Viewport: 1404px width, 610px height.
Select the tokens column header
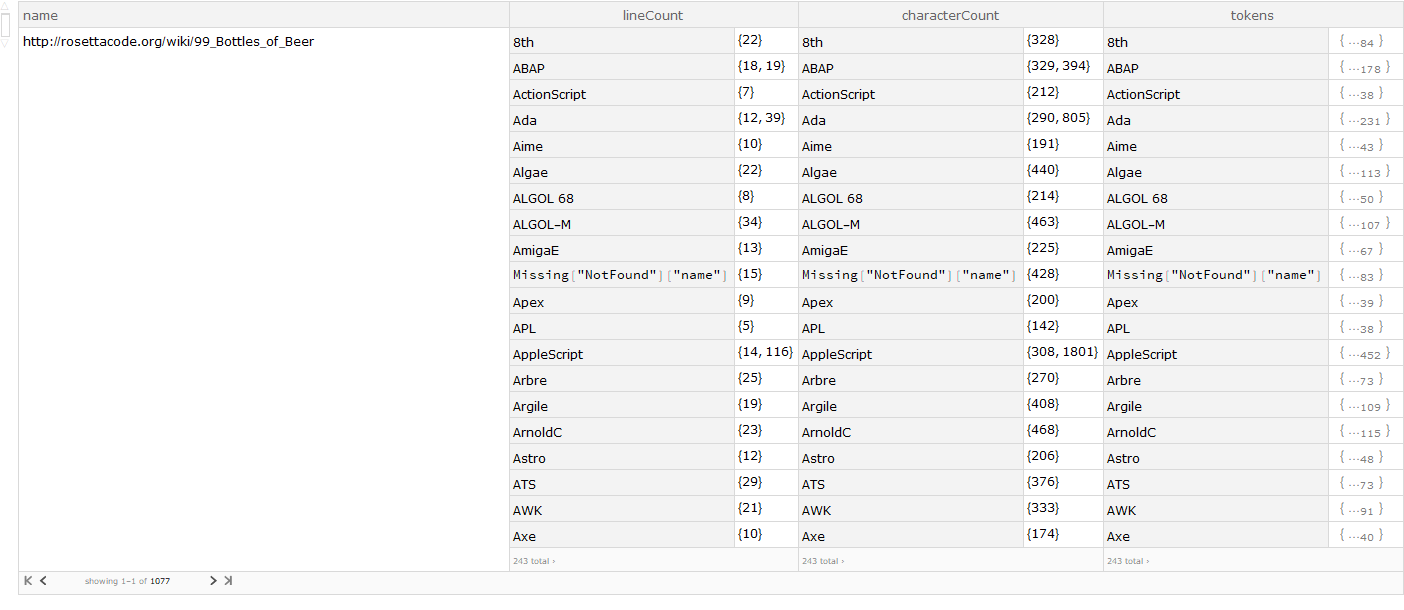pos(1252,15)
